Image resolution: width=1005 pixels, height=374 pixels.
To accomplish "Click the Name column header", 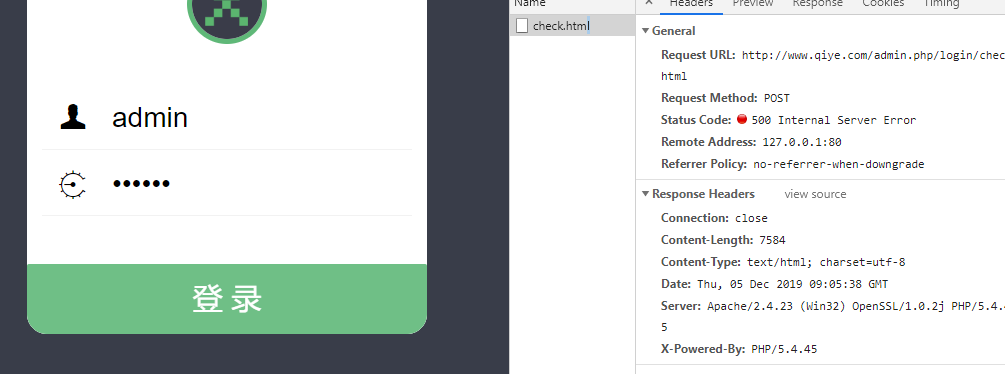I will click(529, 3).
